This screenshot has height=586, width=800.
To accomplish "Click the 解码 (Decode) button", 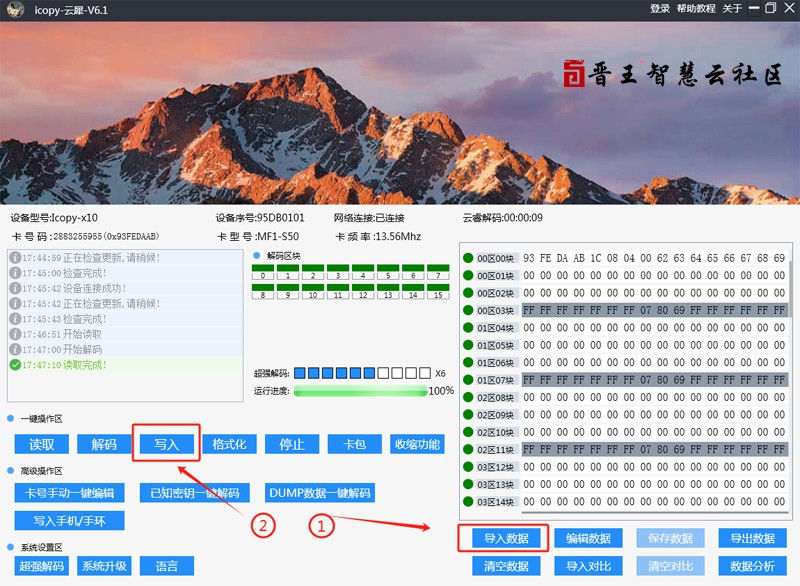I will 104,444.
